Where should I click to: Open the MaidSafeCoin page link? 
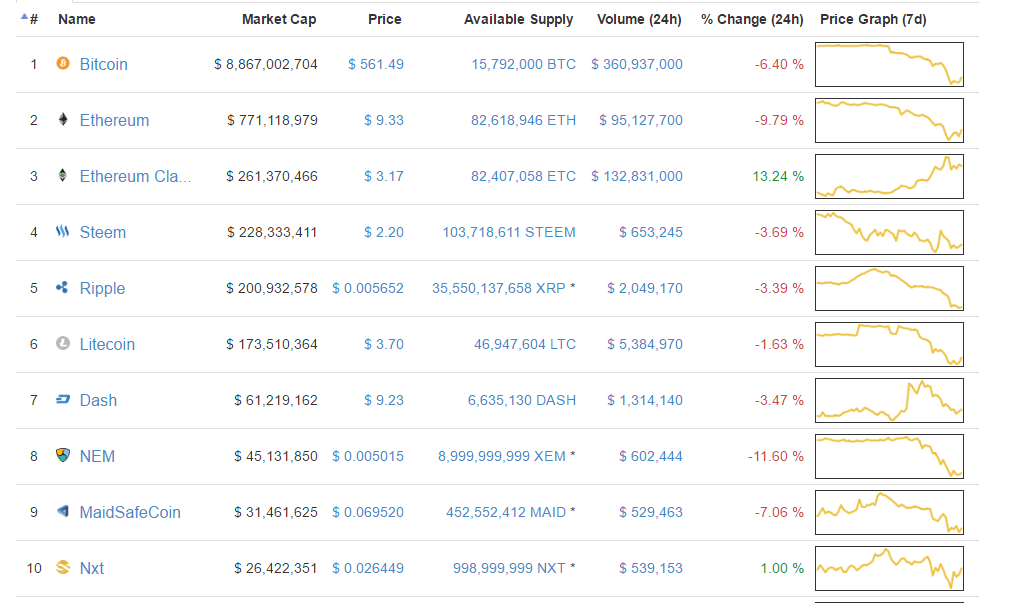[130, 512]
